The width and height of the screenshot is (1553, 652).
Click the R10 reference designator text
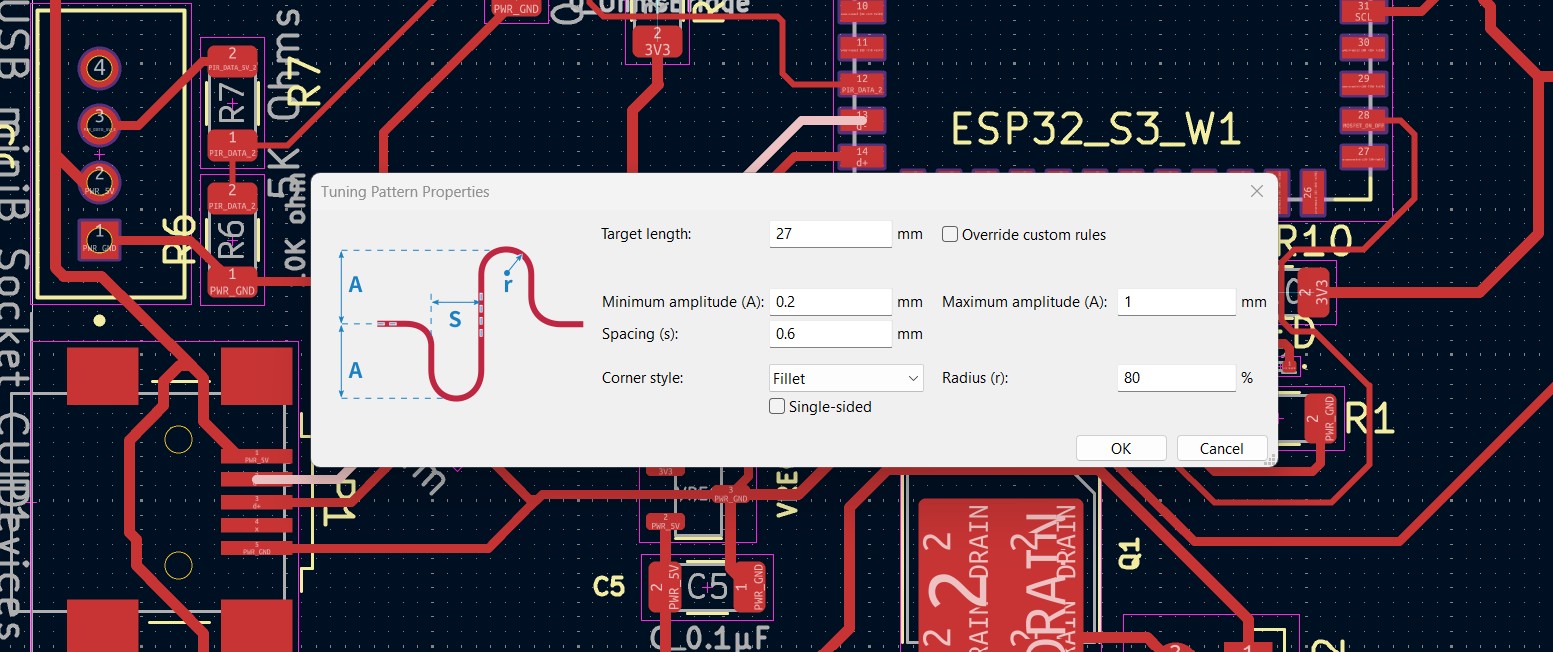tap(1316, 240)
